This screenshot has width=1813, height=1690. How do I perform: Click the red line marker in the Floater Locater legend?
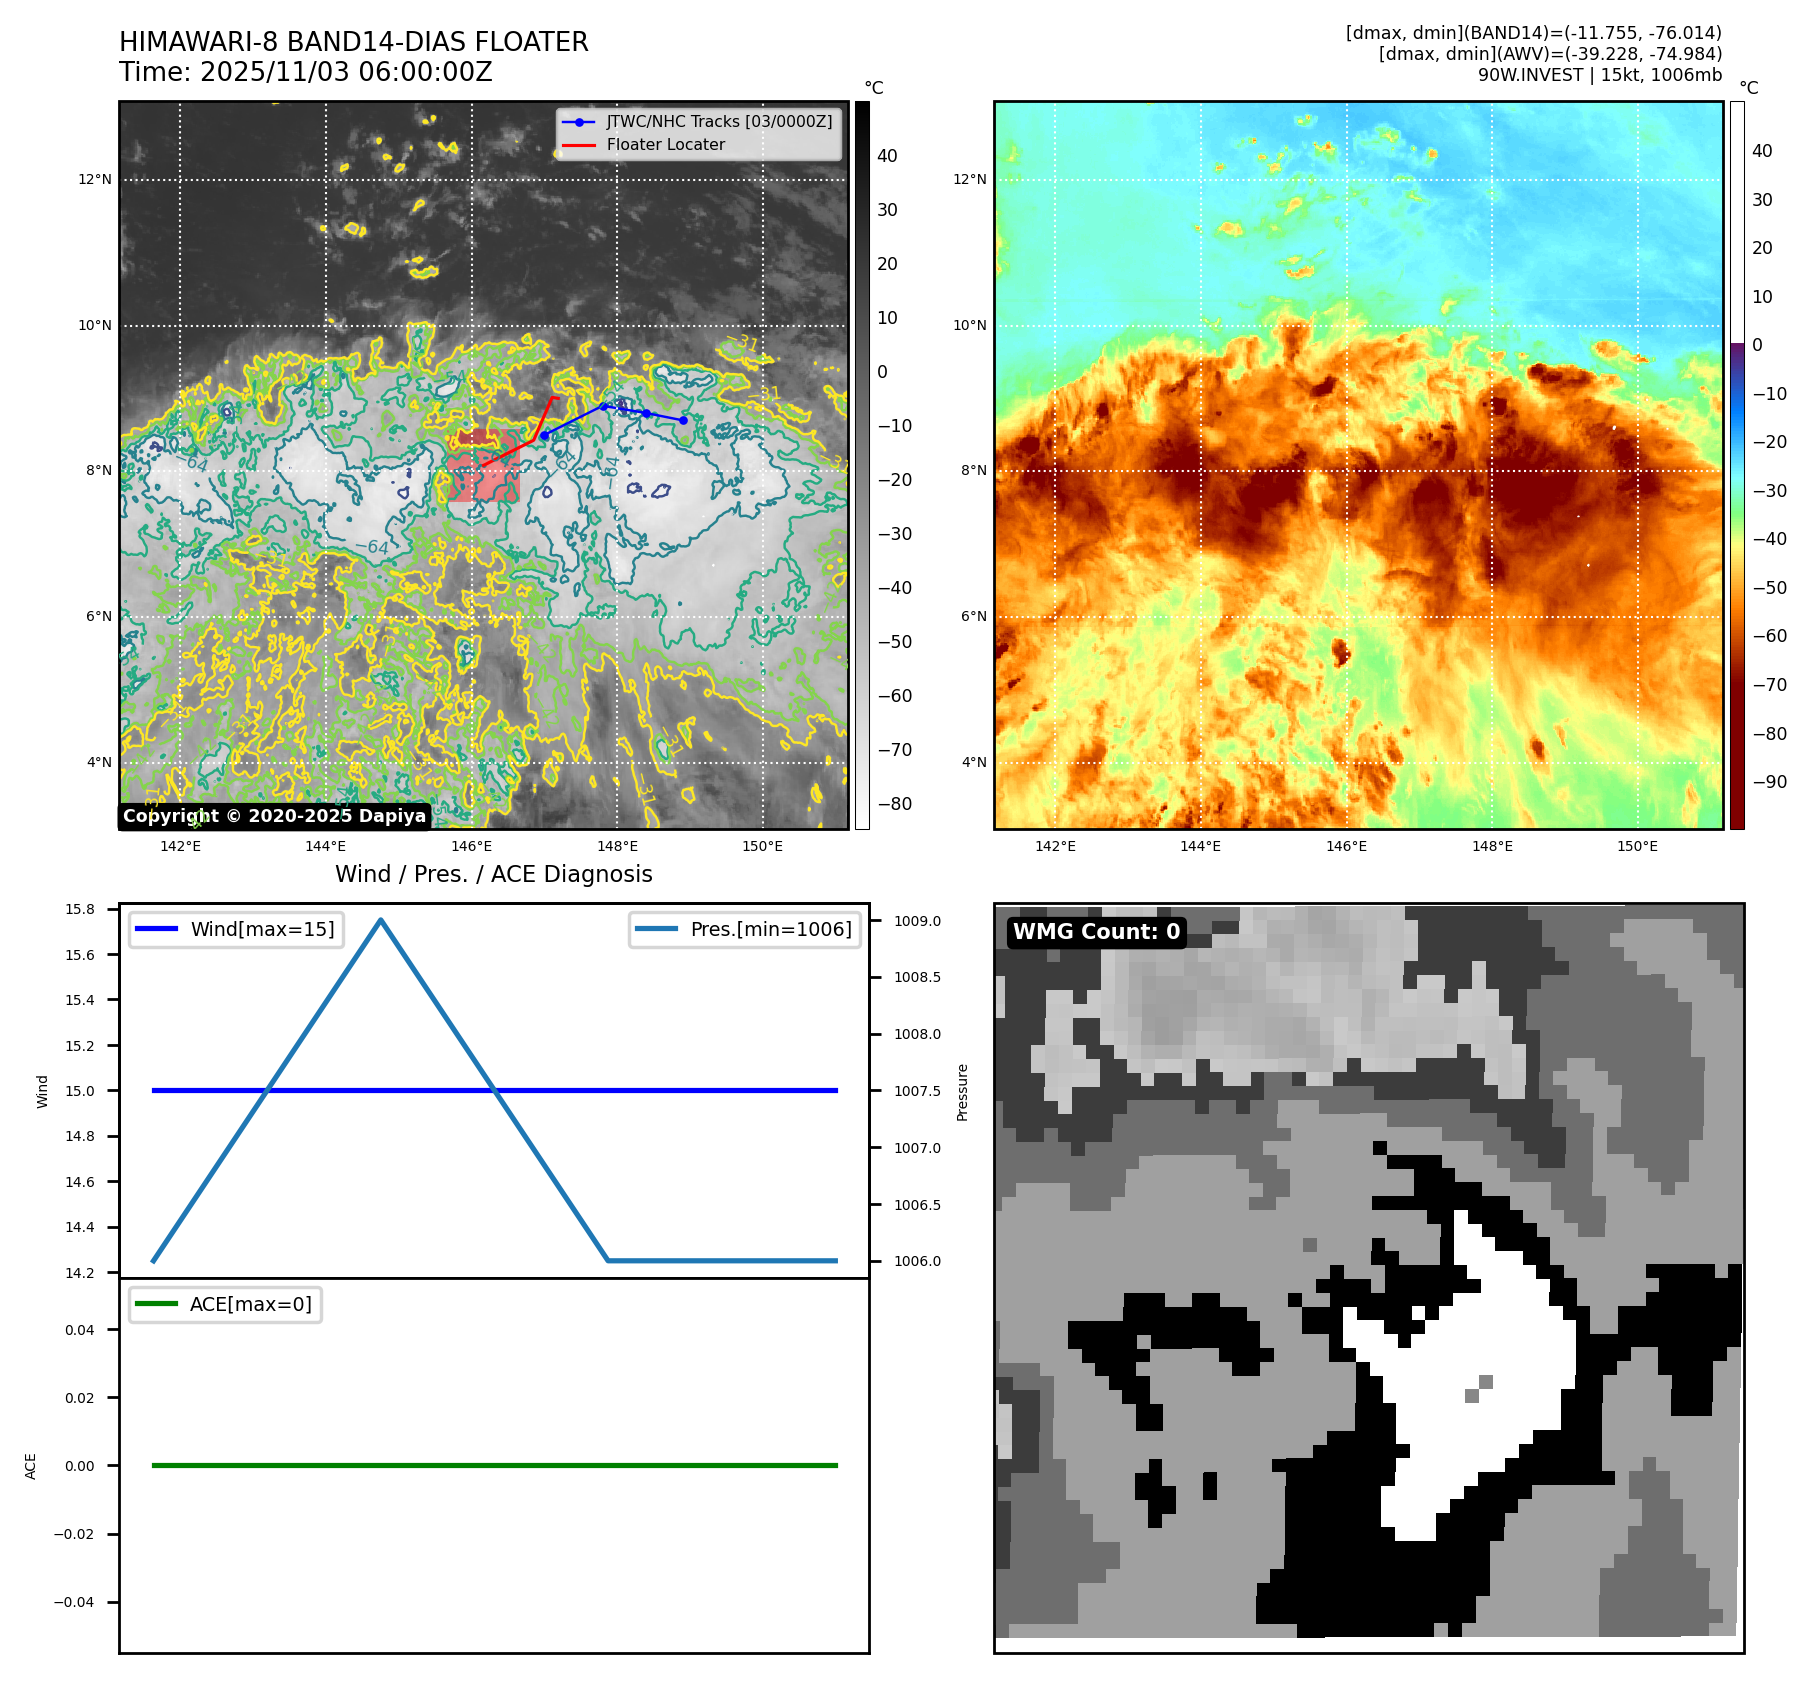[x=579, y=145]
